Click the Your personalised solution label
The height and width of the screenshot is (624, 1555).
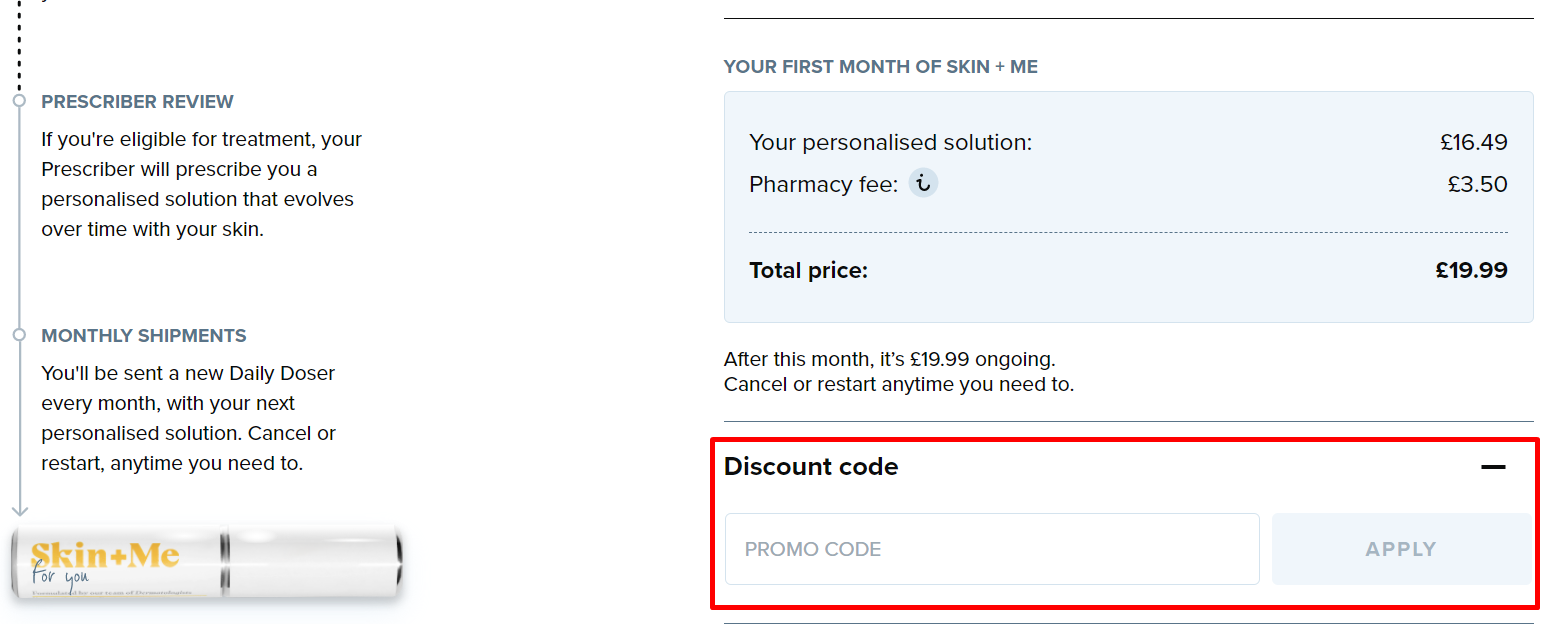(890, 143)
